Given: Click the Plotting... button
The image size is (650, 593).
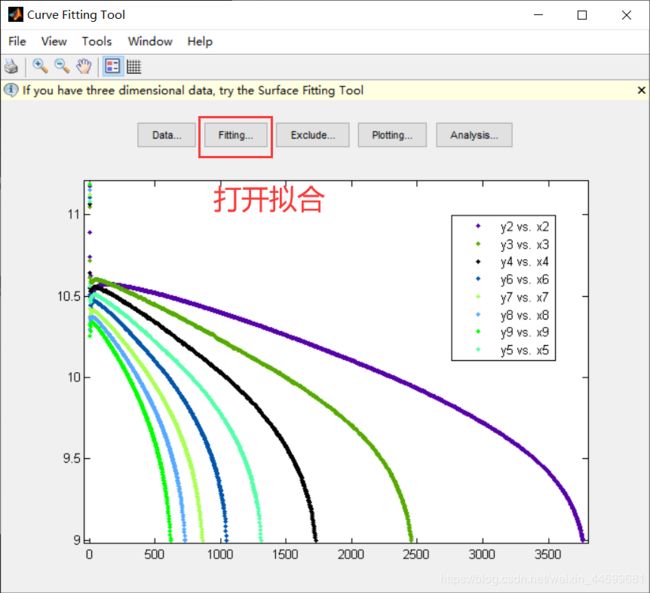Looking at the screenshot, I should (392, 135).
